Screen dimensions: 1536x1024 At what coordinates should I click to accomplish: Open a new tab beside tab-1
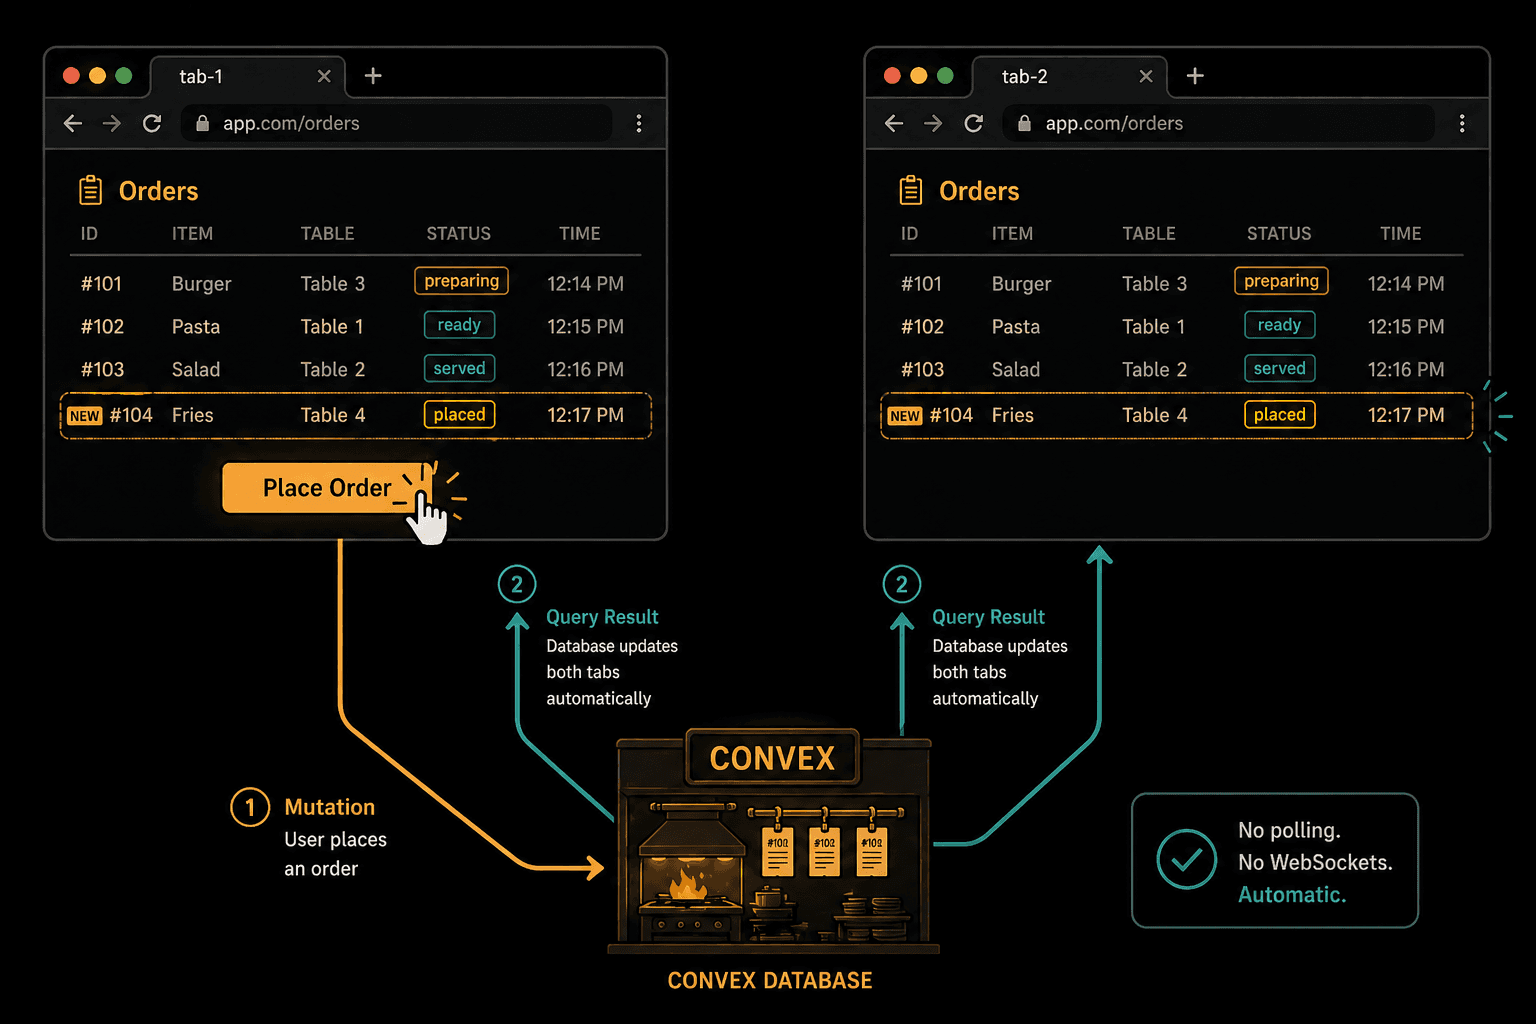(373, 76)
